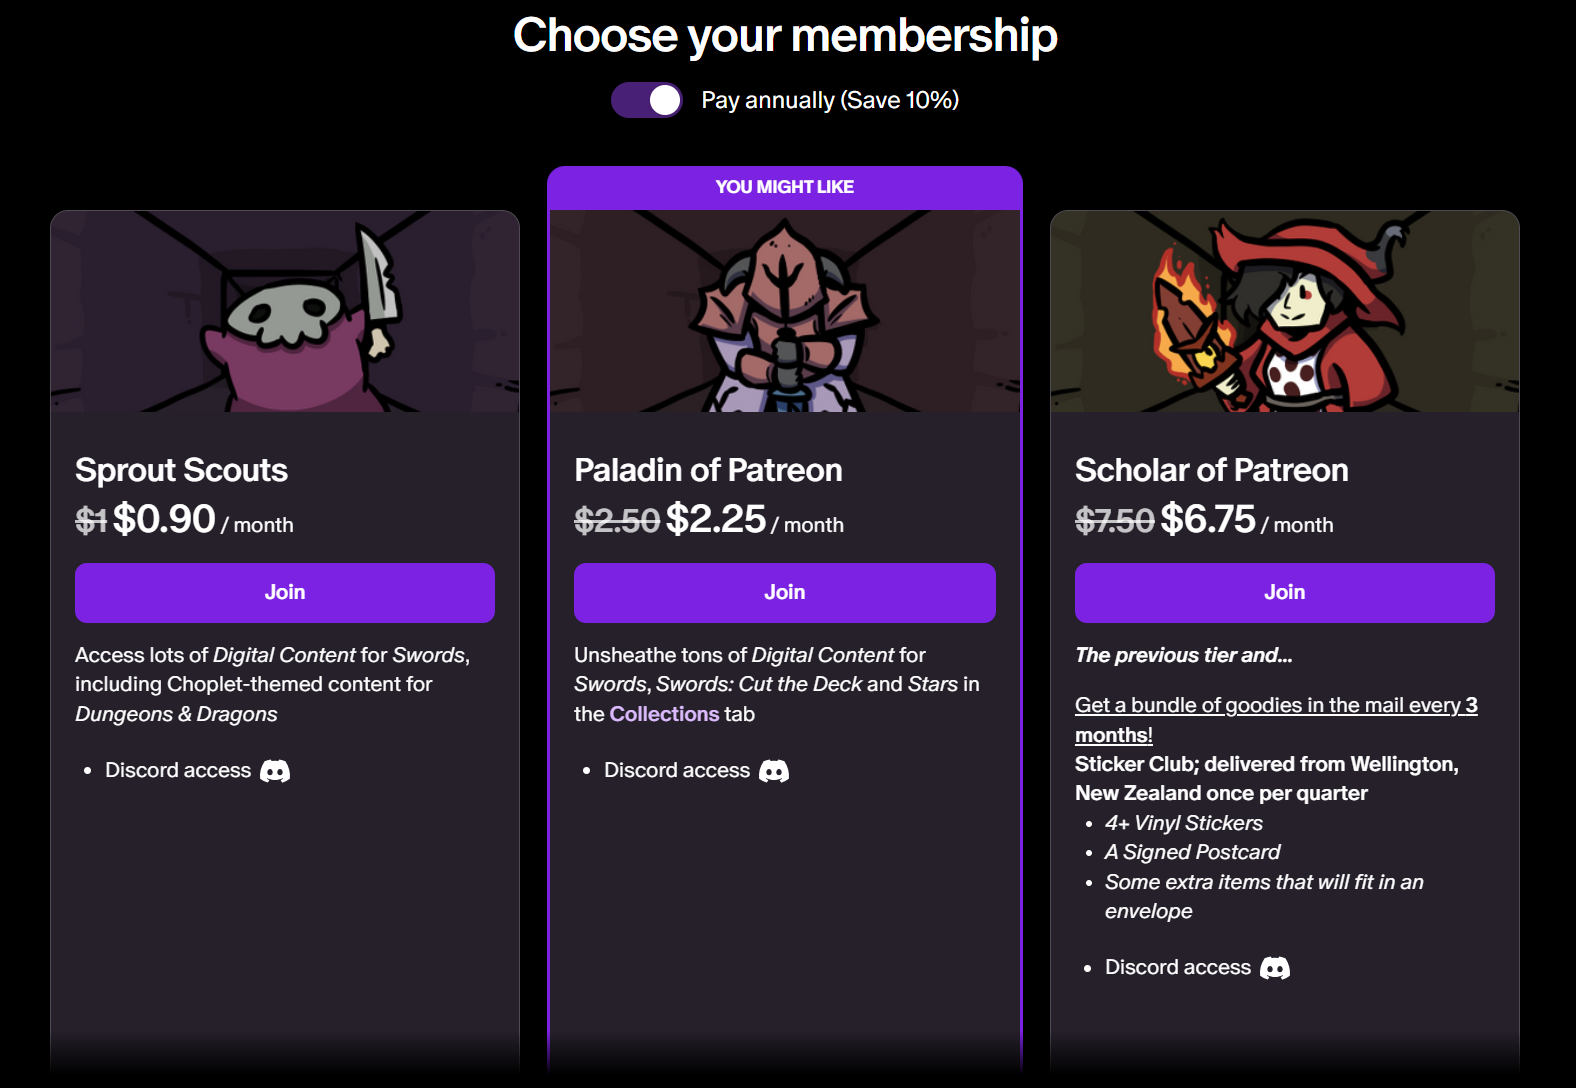Click Discord icon in Sprout Scouts tier
Screen dimensions: 1576x1088
pyautogui.click(x=275, y=771)
